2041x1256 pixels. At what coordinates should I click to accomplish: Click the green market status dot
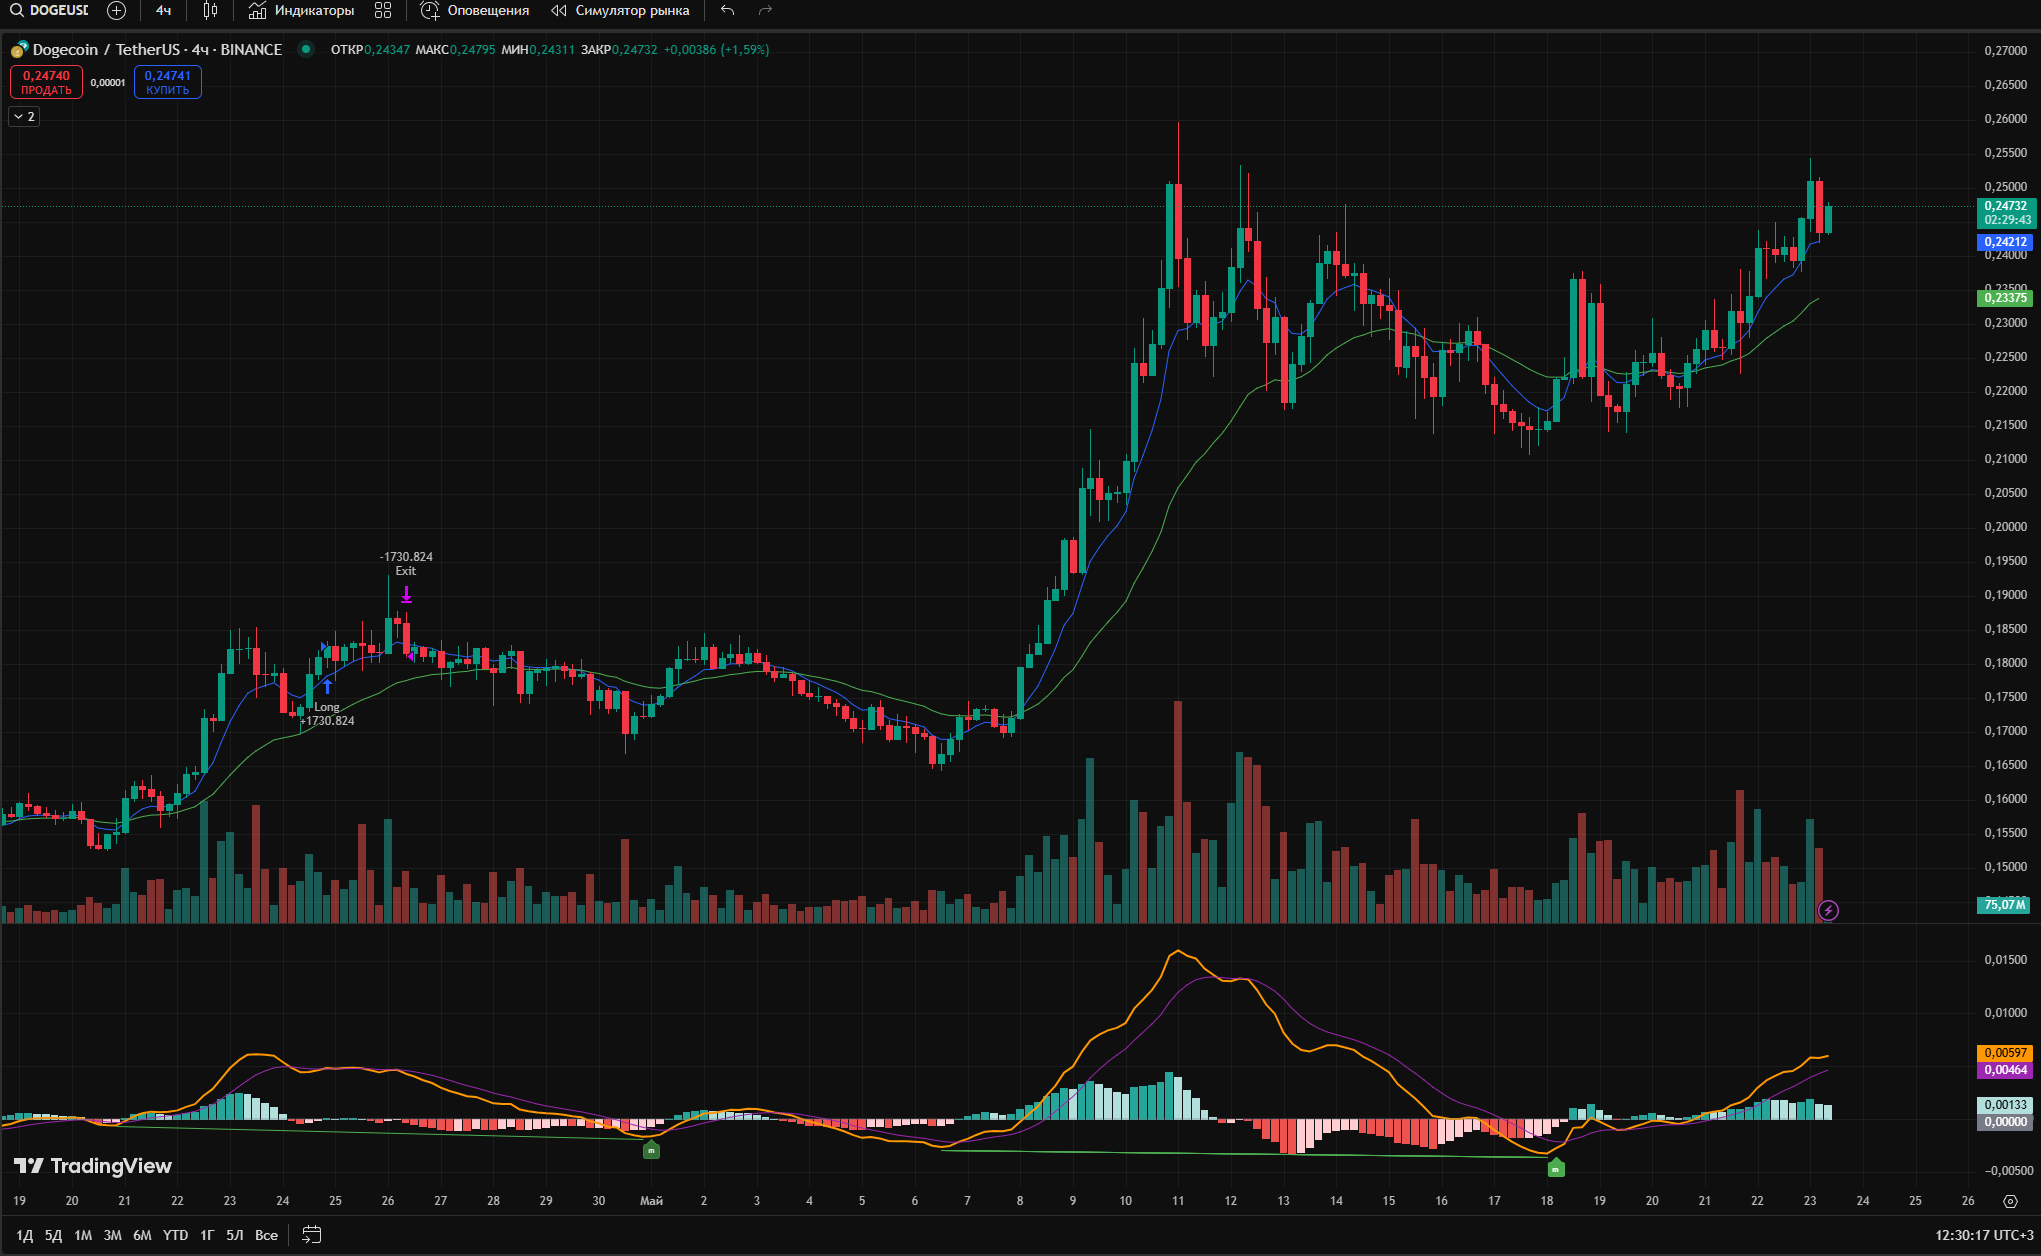306,49
